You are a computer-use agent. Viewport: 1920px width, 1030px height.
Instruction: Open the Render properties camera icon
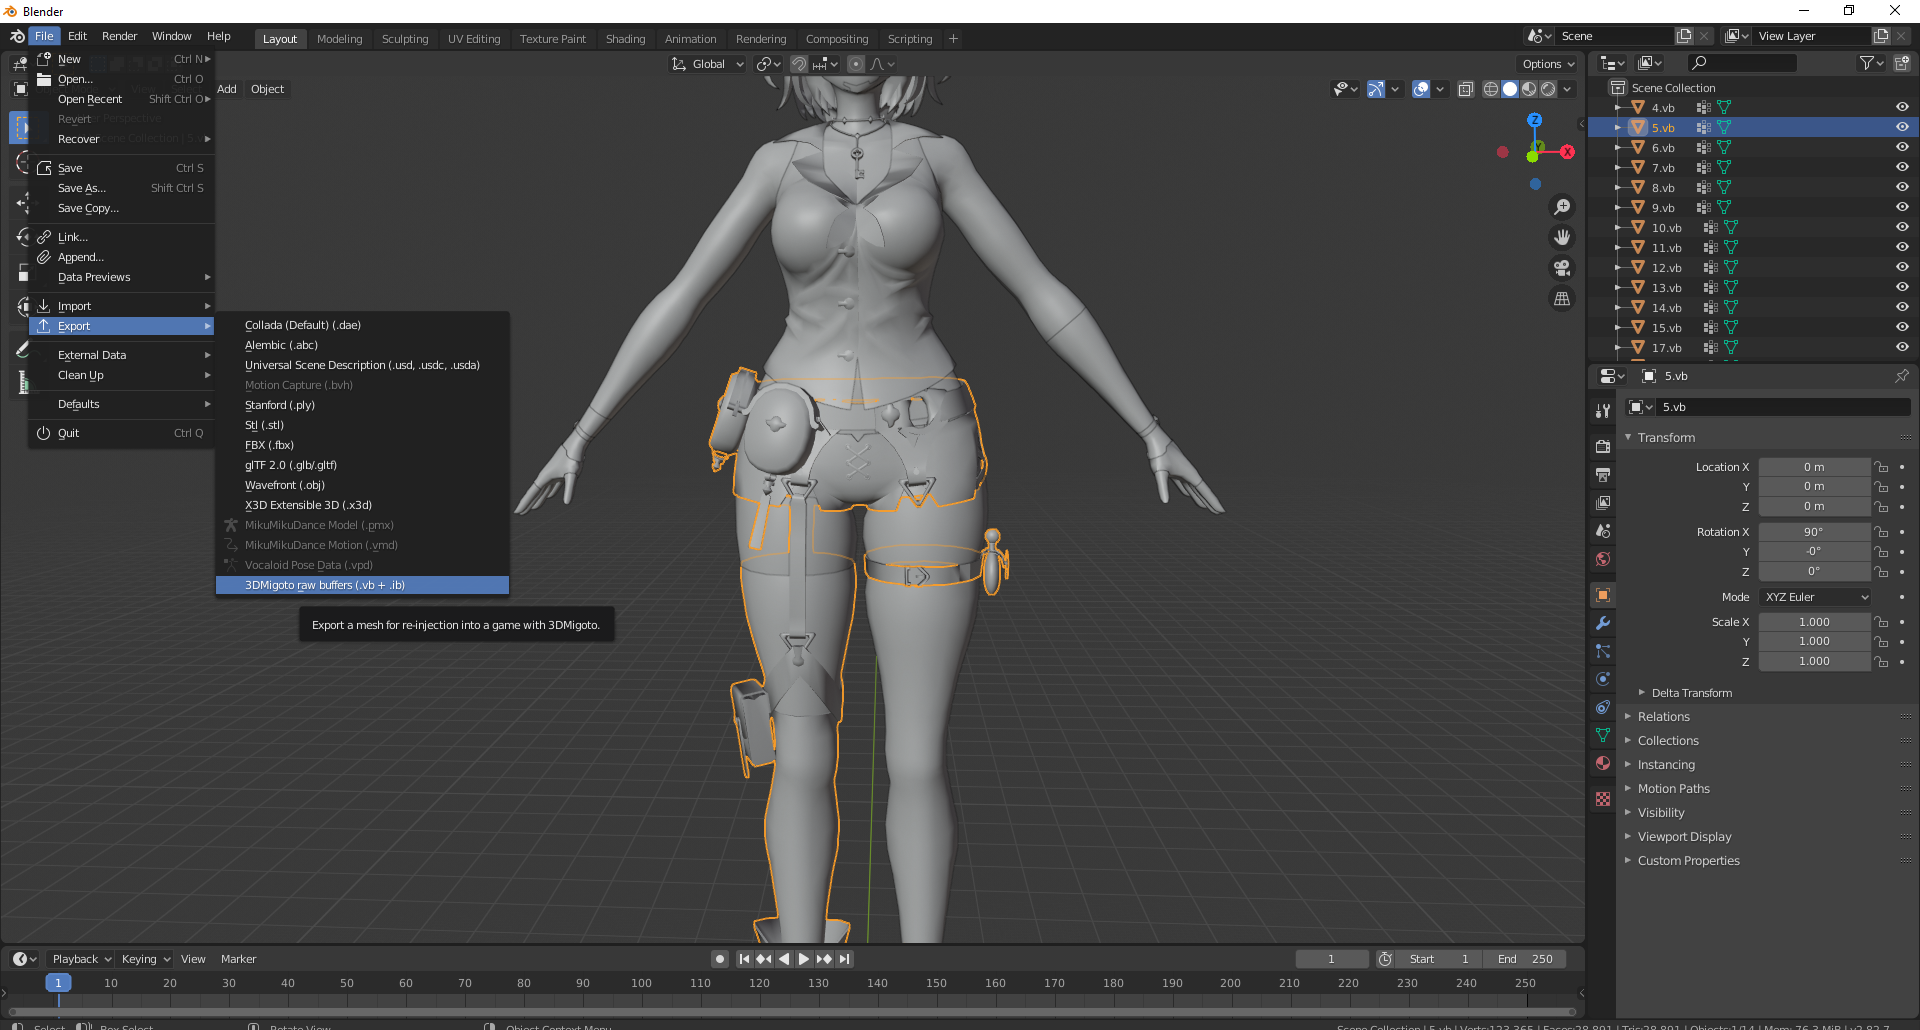1603,446
